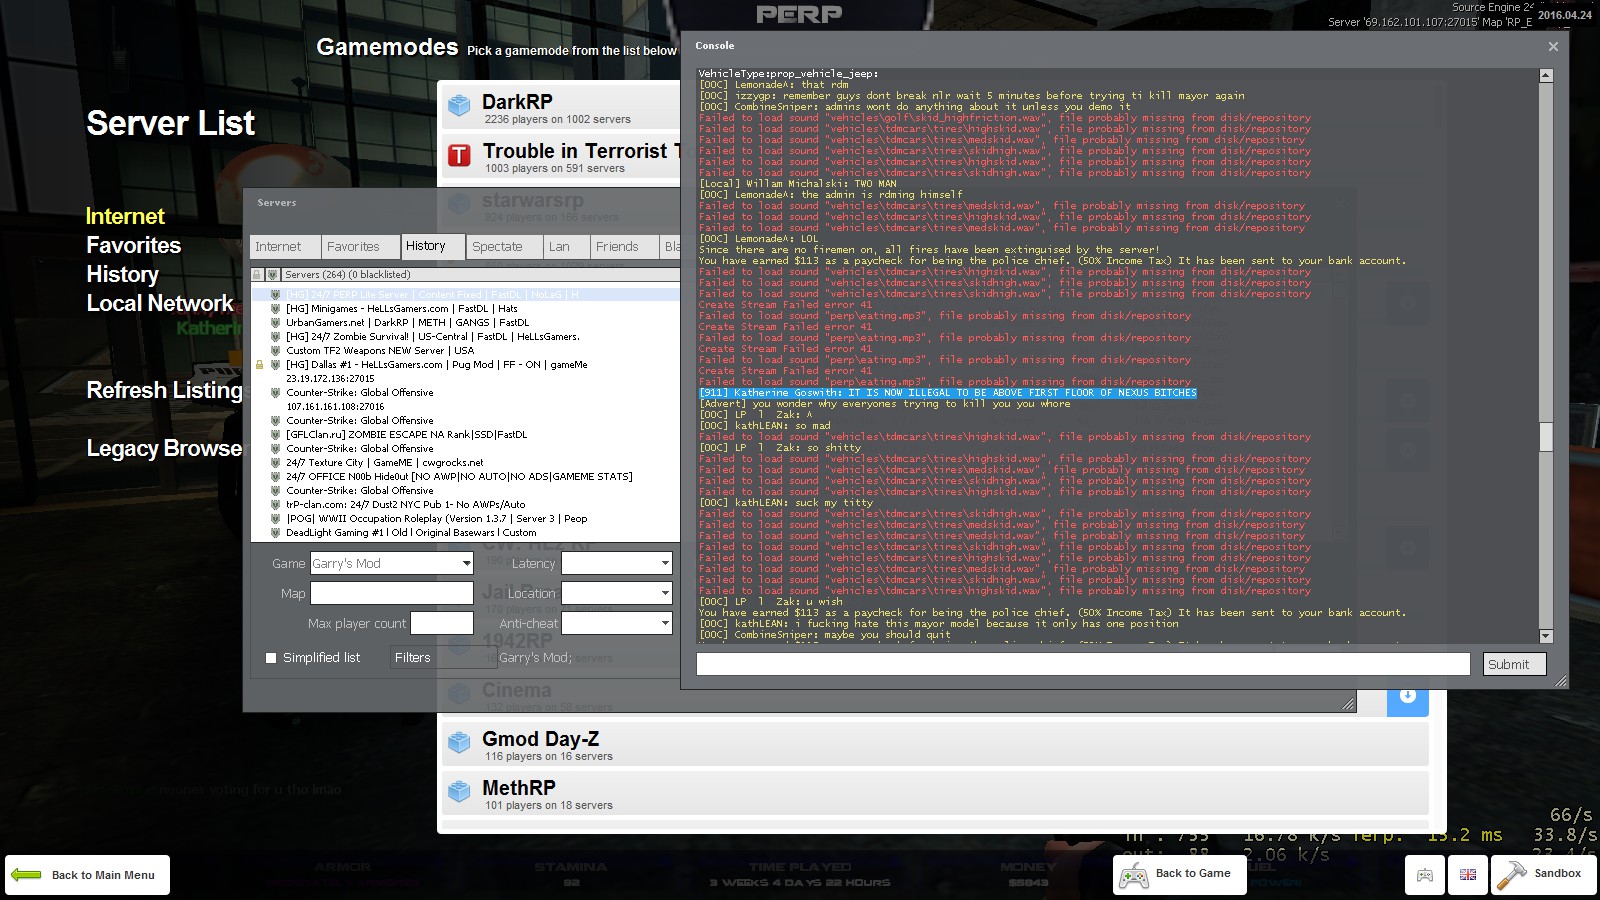This screenshot has width=1600, height=900.
Task: Select the highlighted [911] Katherine console line
Action: pos(948,393)
